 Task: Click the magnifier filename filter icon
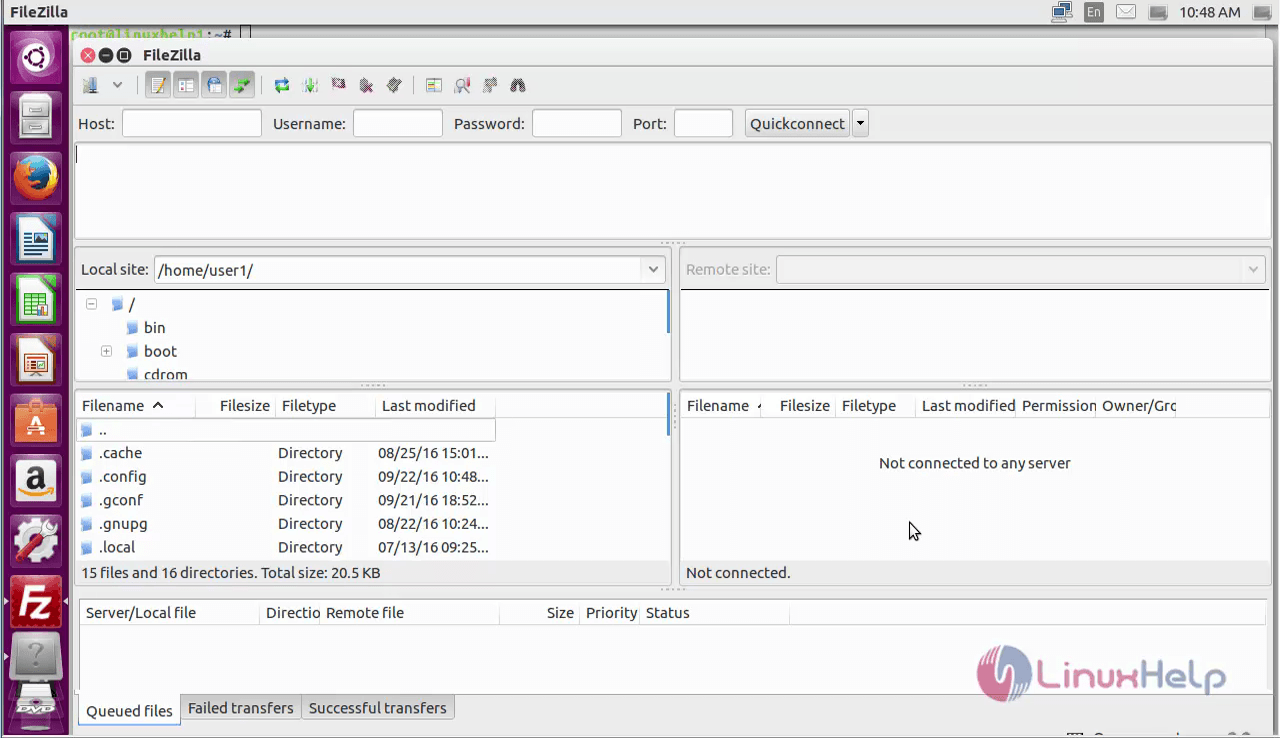pyautogui.click(x=461, y=85)
